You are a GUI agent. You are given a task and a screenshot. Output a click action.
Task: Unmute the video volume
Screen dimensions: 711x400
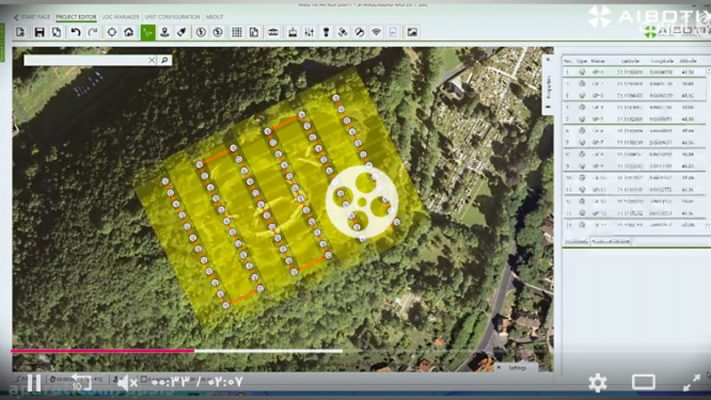[x=127, y=383]
